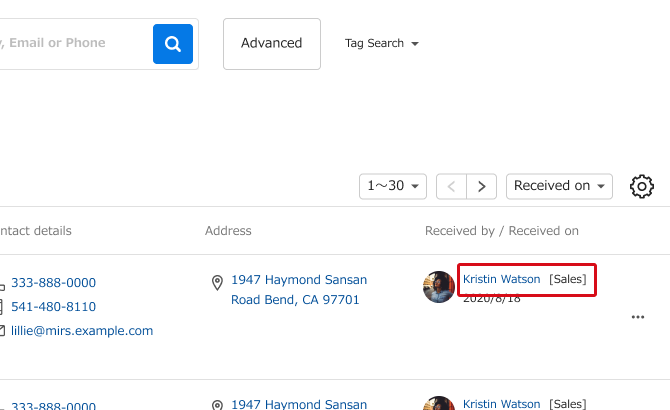This screenshot has height=410, width=670.
Task: Click the Address column header
Action: pyautogui.click(x=228, y=231)
